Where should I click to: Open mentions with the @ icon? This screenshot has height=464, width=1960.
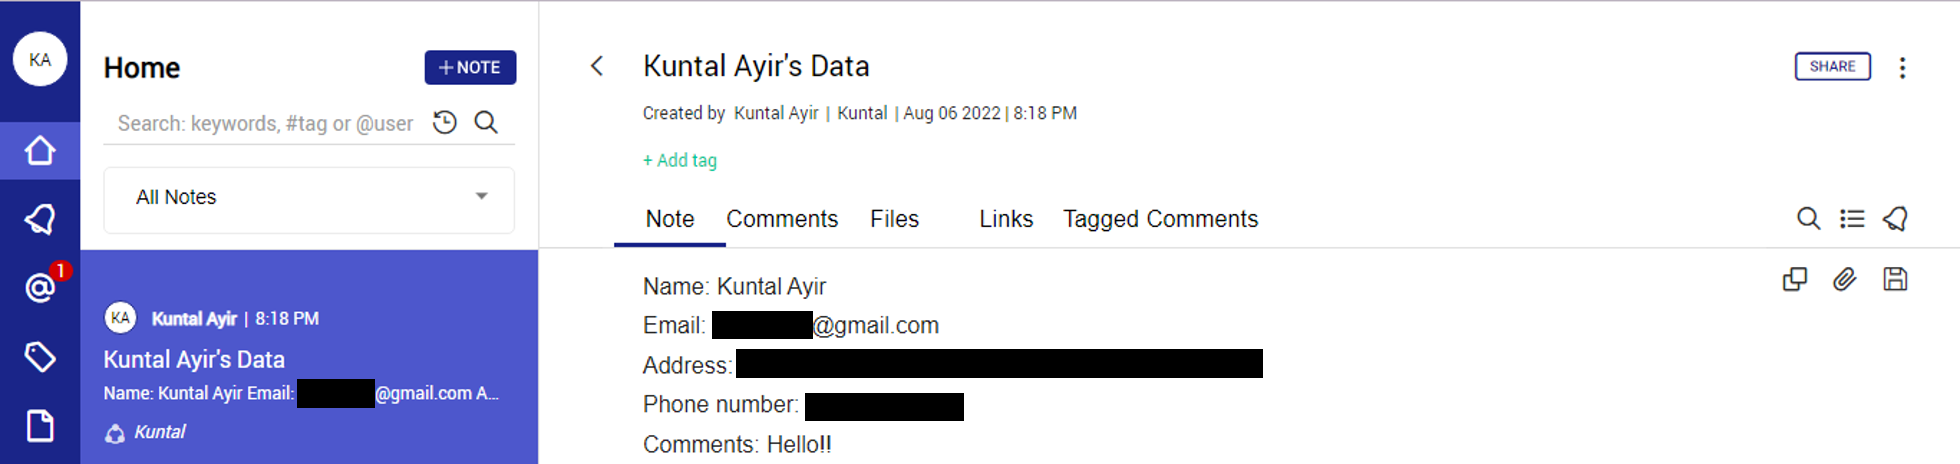(40, 288)
